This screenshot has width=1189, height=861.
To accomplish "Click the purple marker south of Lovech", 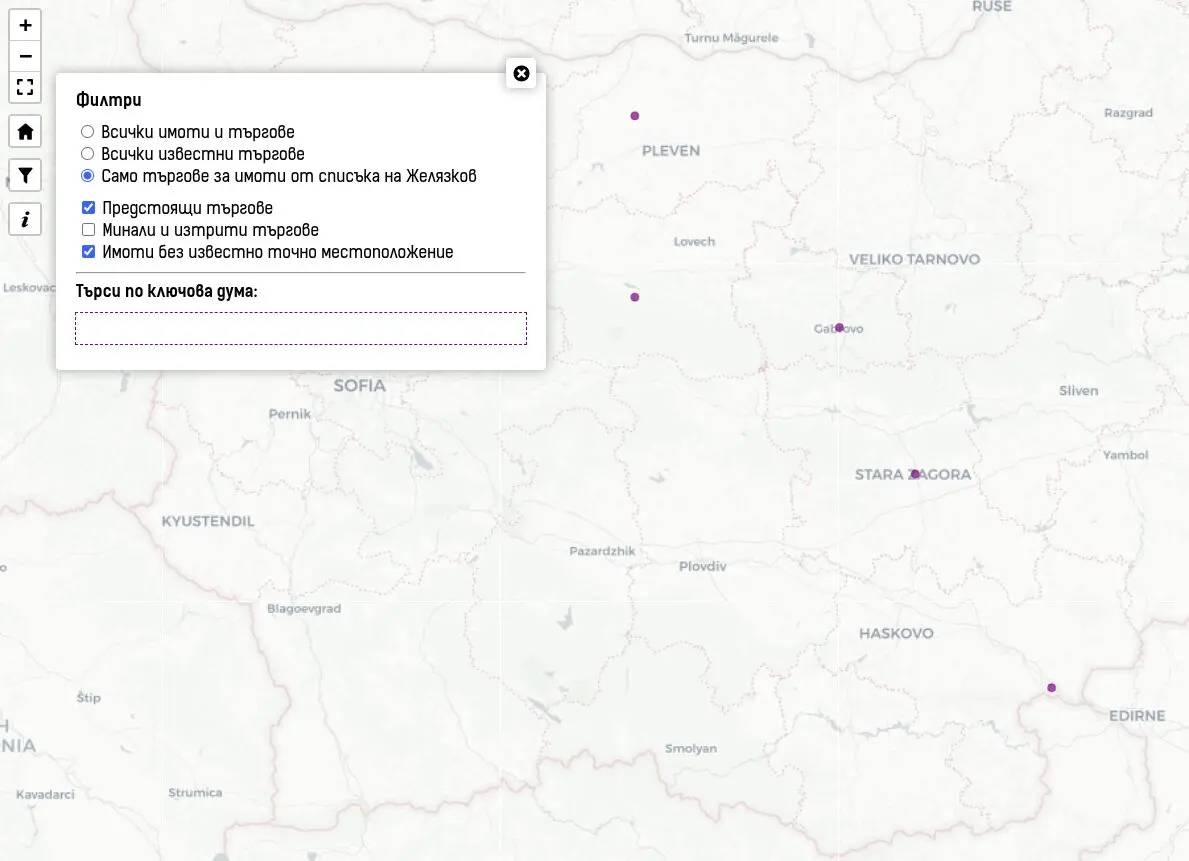I will coord(635,297).
